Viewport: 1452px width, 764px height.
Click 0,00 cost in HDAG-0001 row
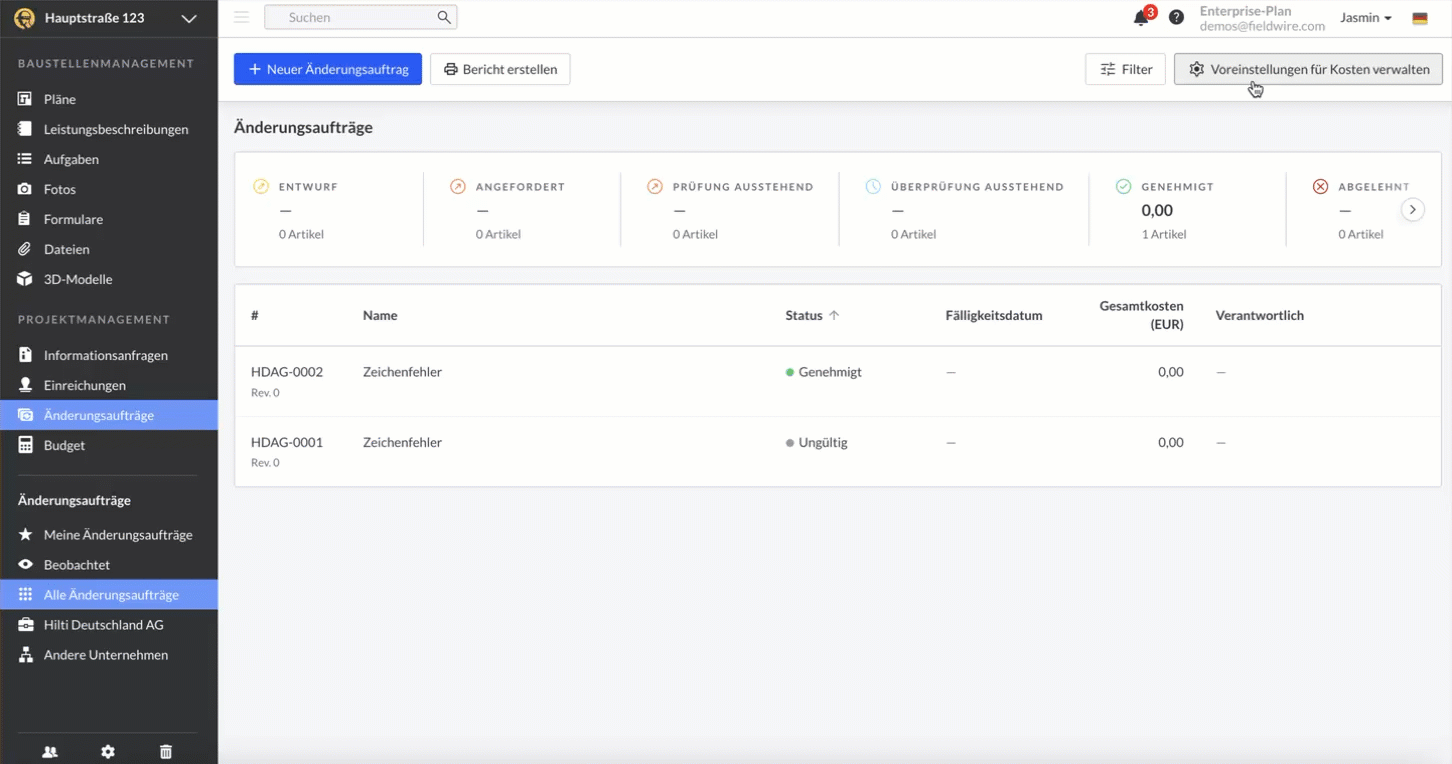click(1171, 442)
